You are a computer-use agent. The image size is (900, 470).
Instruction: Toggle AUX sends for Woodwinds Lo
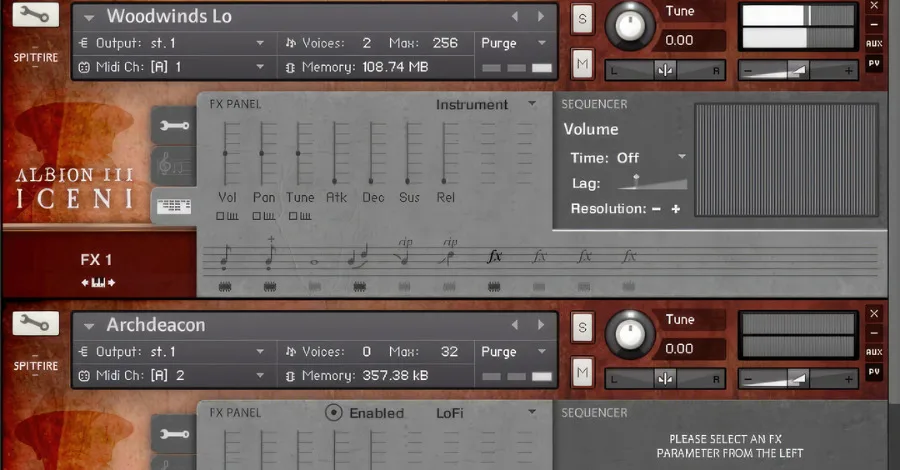874,44
